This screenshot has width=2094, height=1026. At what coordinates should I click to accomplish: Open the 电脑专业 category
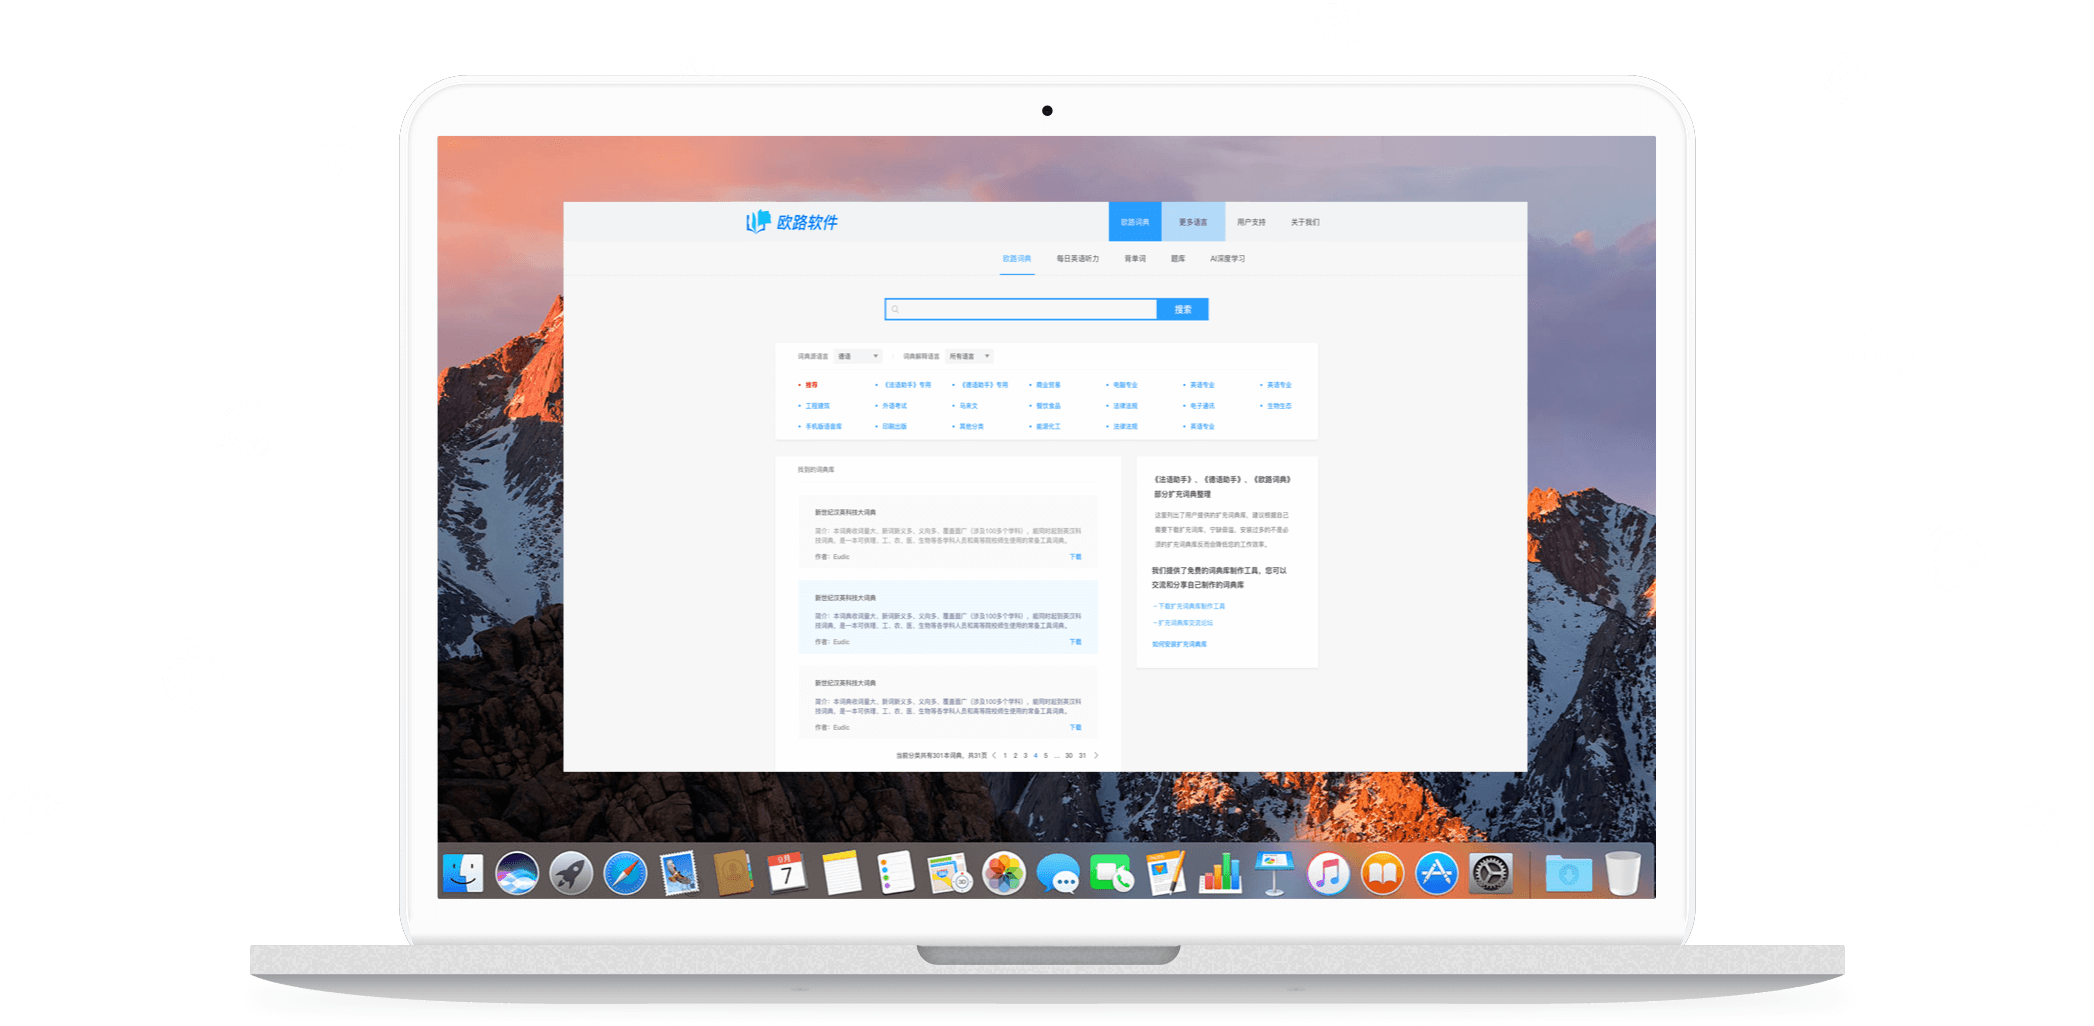tap(1125, 385)
